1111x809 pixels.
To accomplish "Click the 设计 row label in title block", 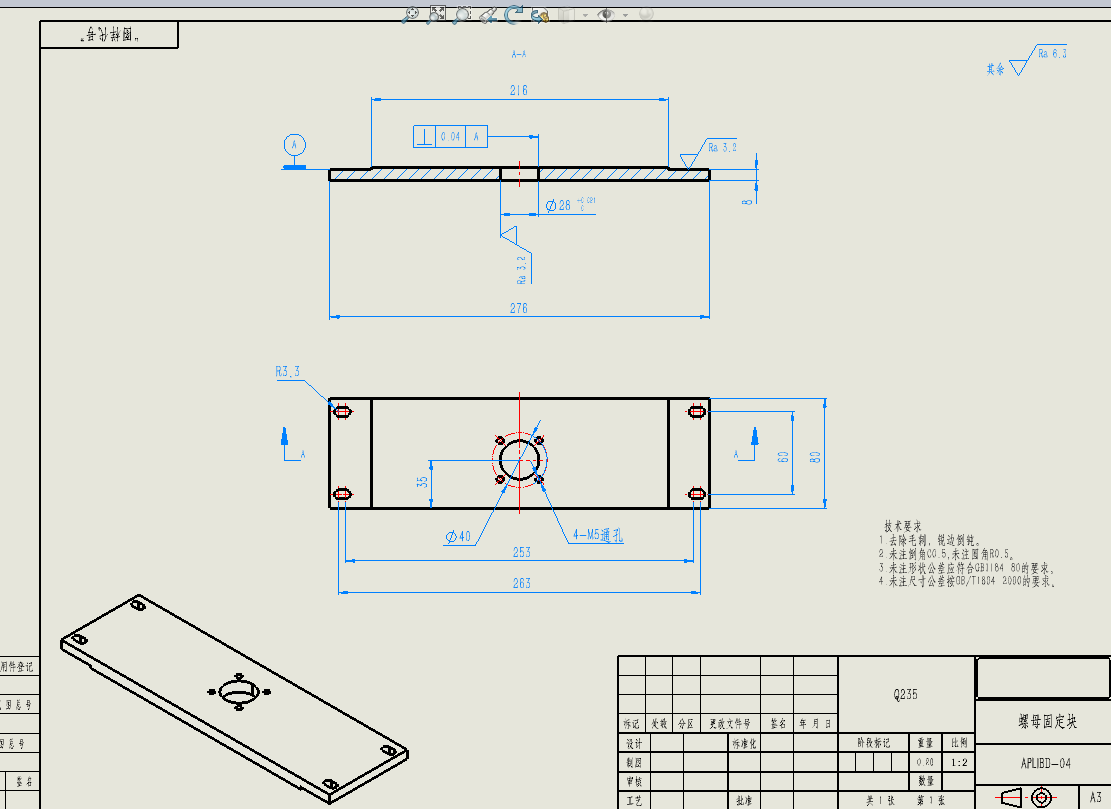I will pos(634,743).
